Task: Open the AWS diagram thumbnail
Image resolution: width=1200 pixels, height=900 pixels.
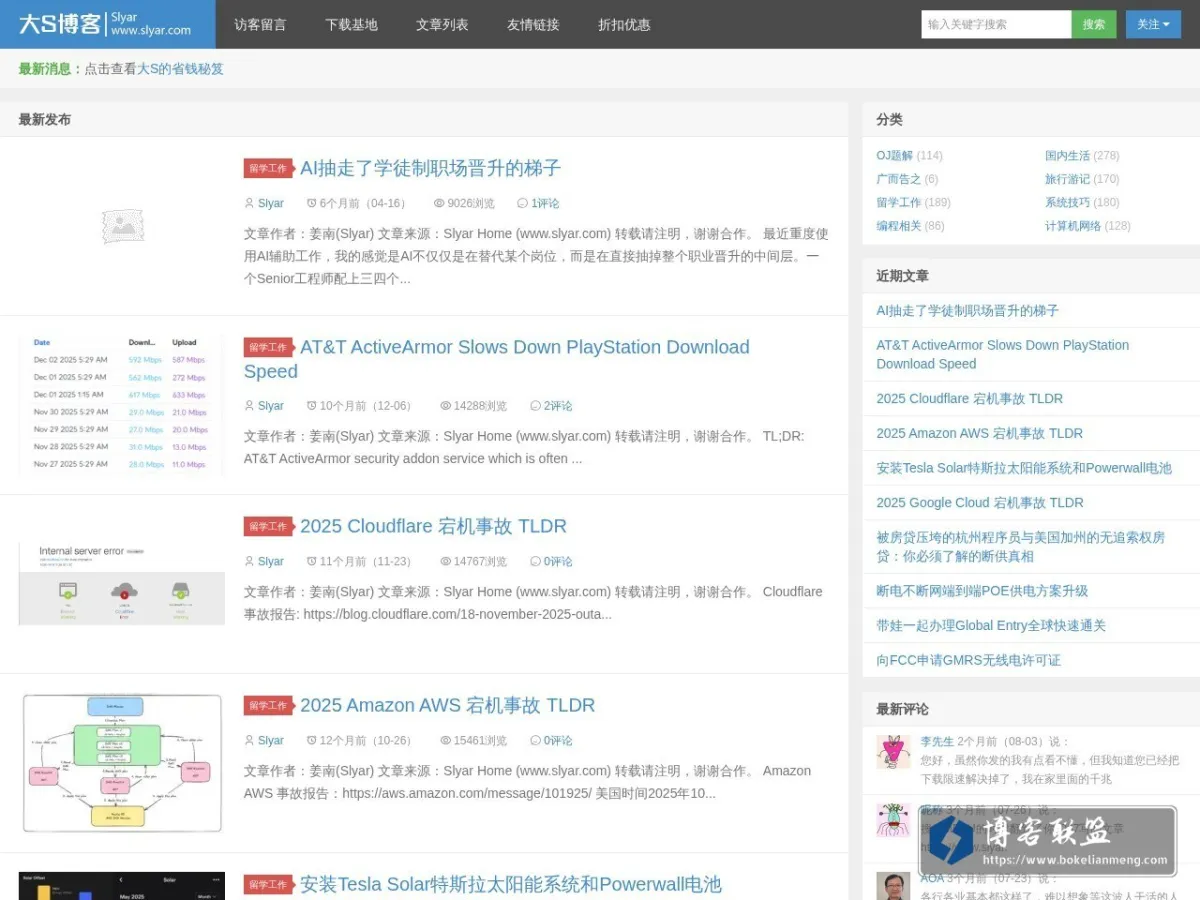Action: 121,763
